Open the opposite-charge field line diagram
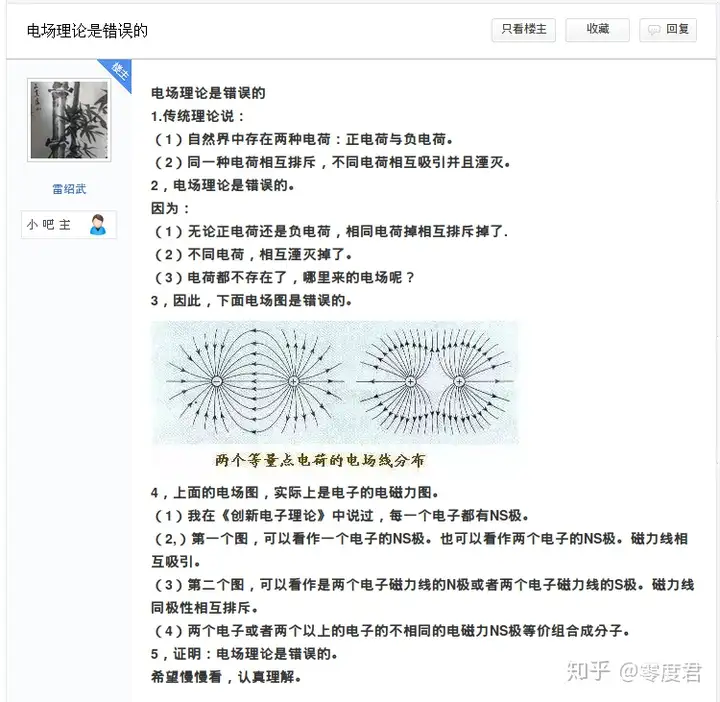The height and width of the screenshot is (702, 720). [254, 382]
